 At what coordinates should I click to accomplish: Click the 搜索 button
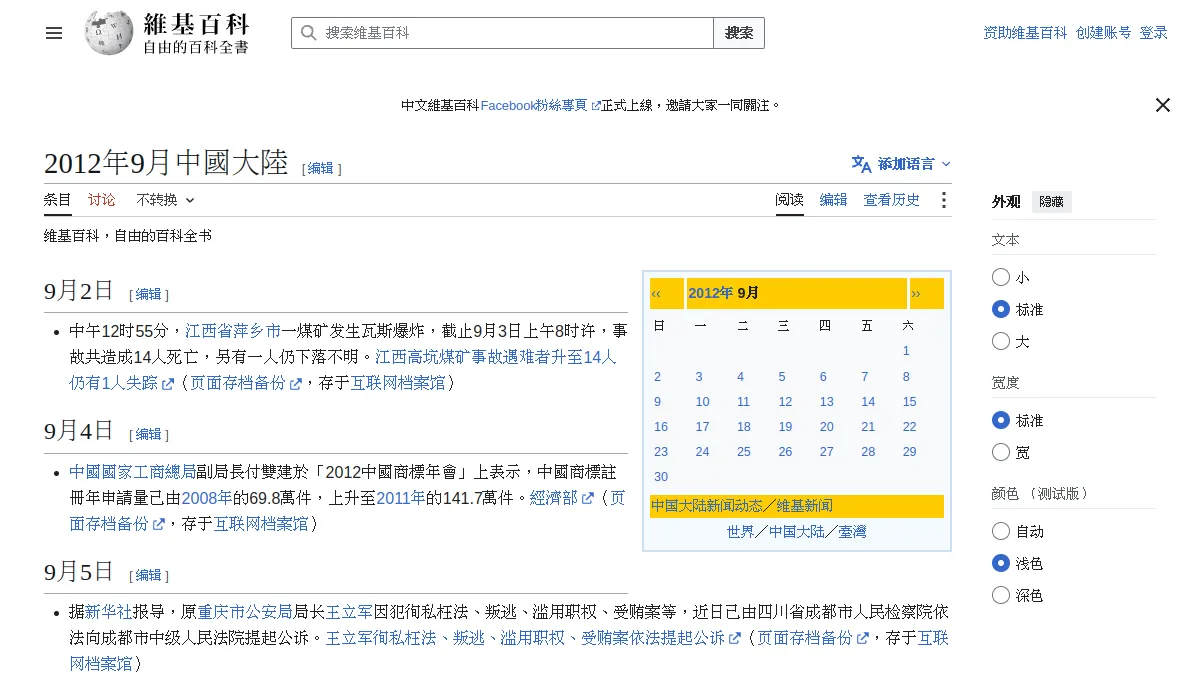click(x=739, y=33)
